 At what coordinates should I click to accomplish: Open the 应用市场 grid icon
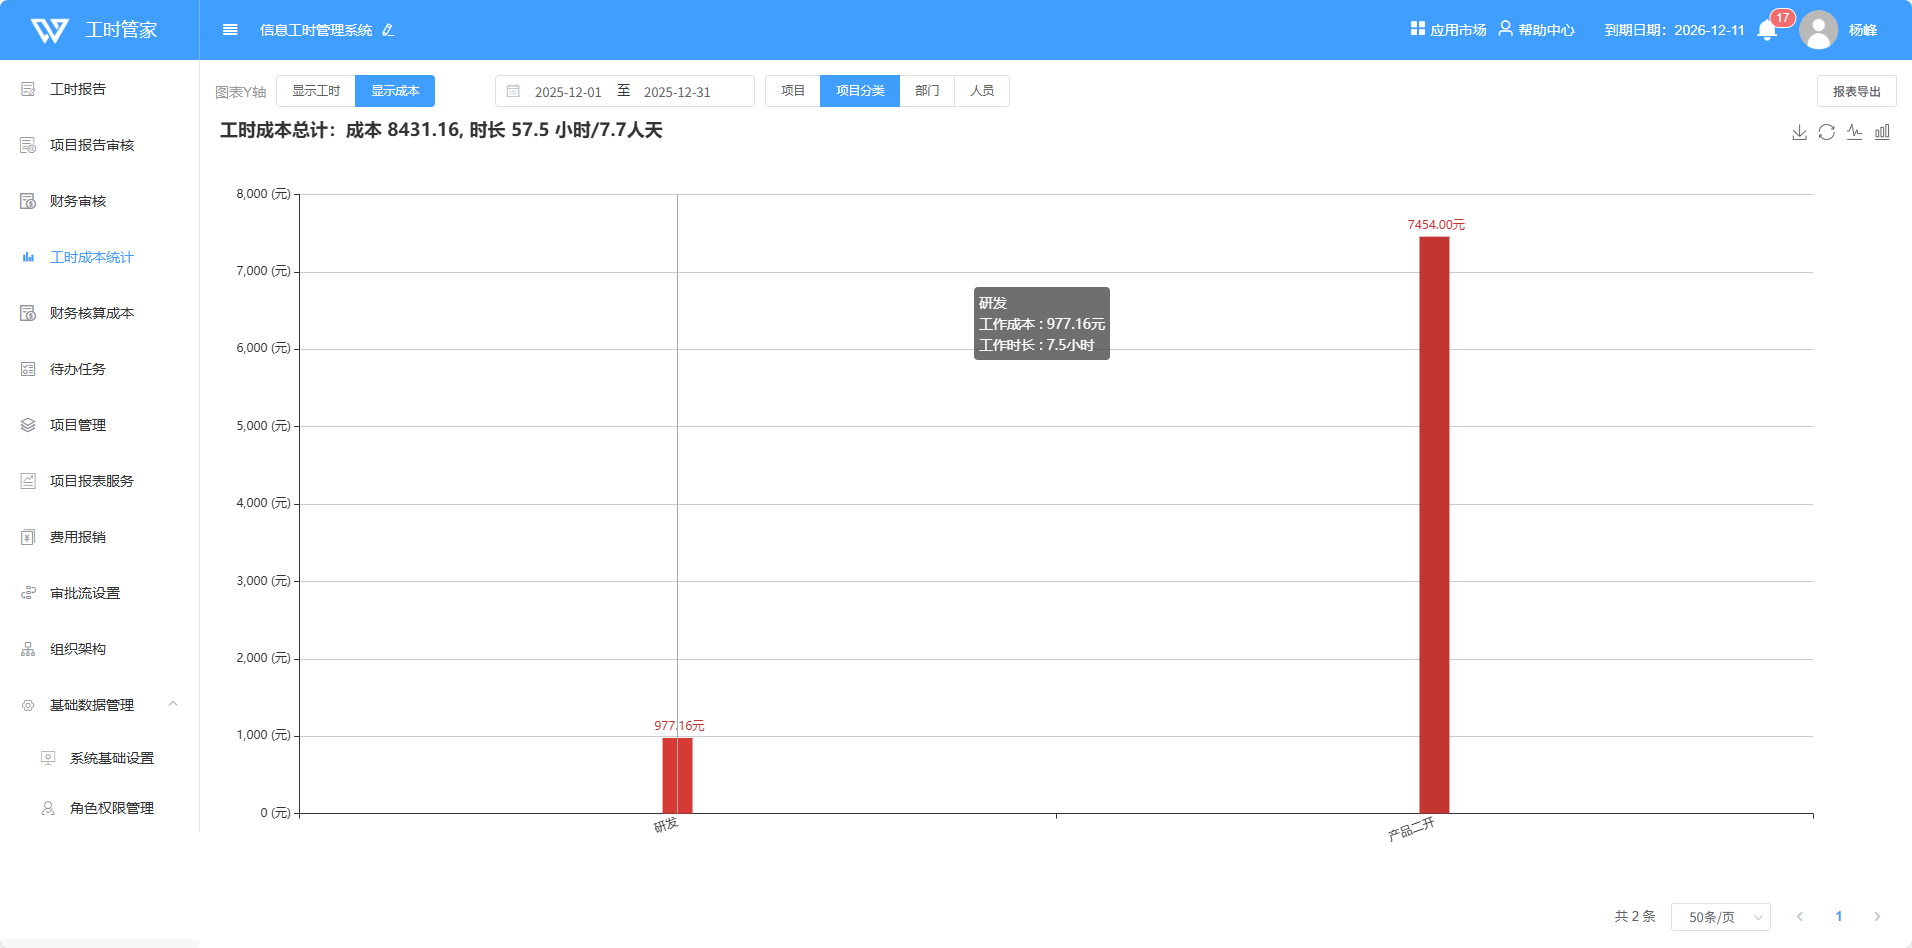1417,29
